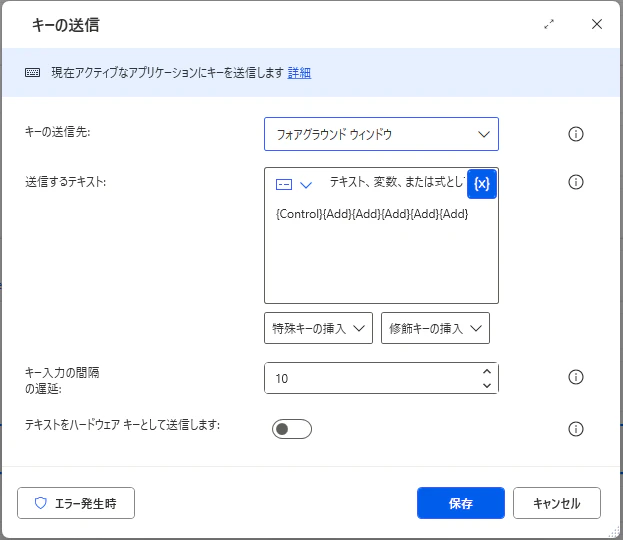
Task: Increase the key delay with up arrow
Action: click(487, 372)
